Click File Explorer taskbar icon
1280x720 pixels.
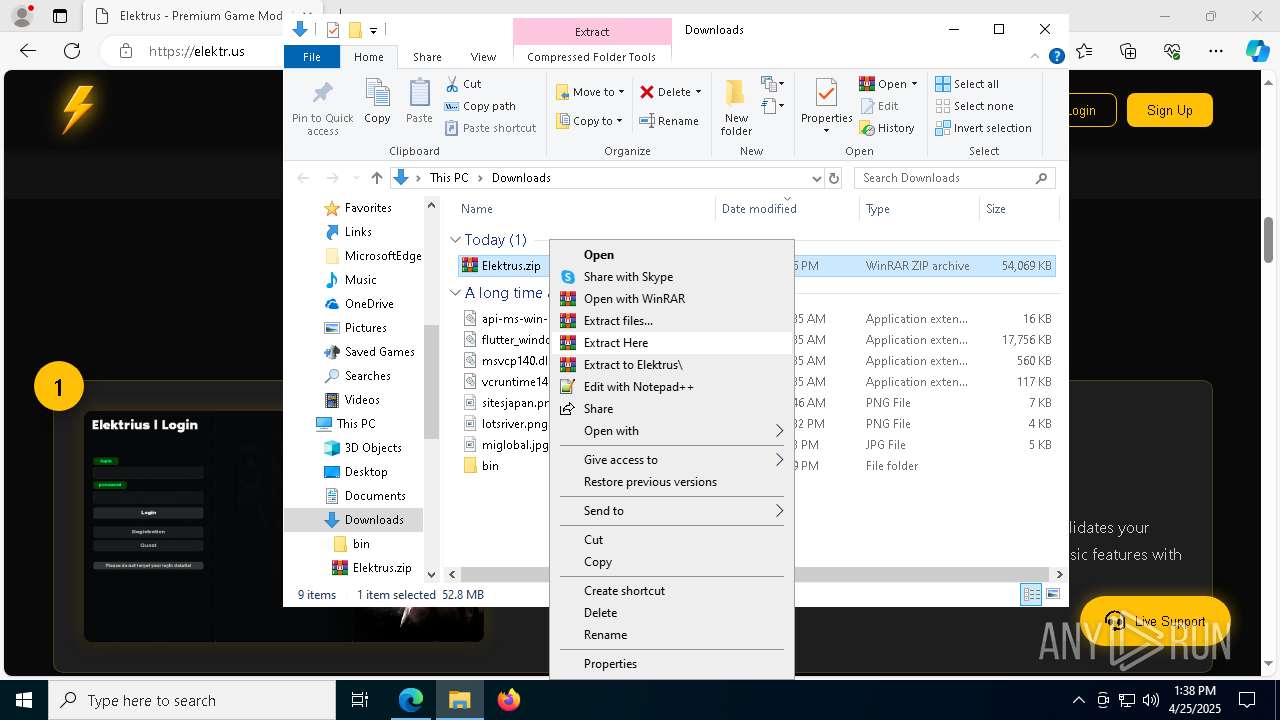click(x=460, y=700)
